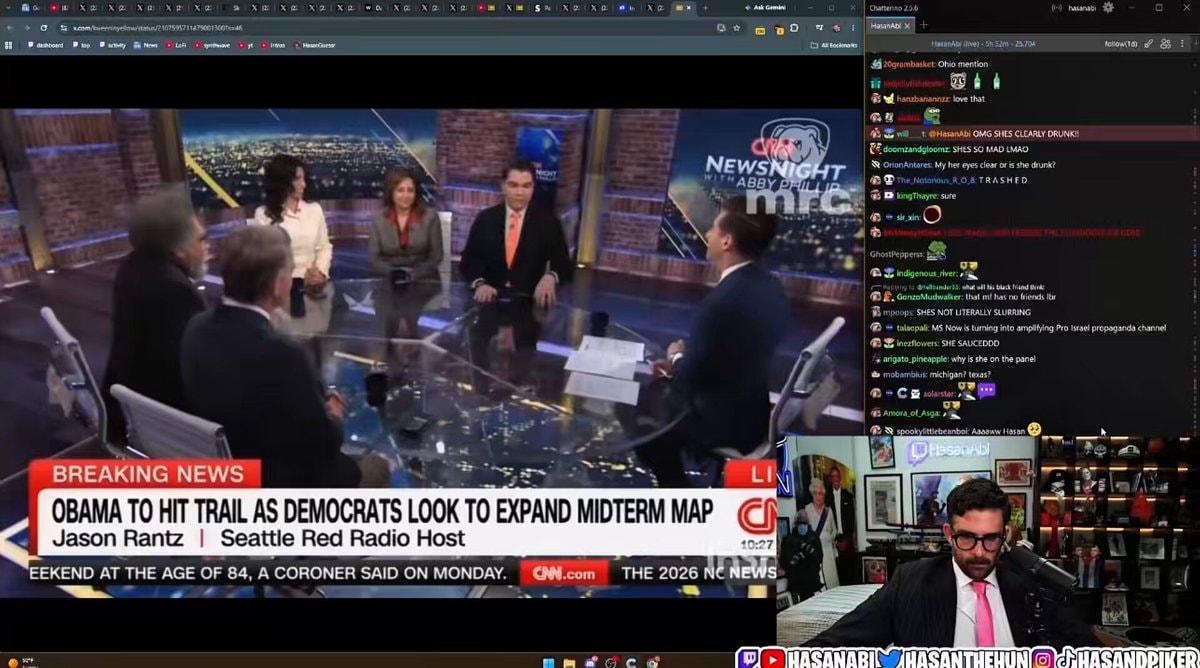
Task: Open File Explorer from the taskbar
Action: (569, 661)
